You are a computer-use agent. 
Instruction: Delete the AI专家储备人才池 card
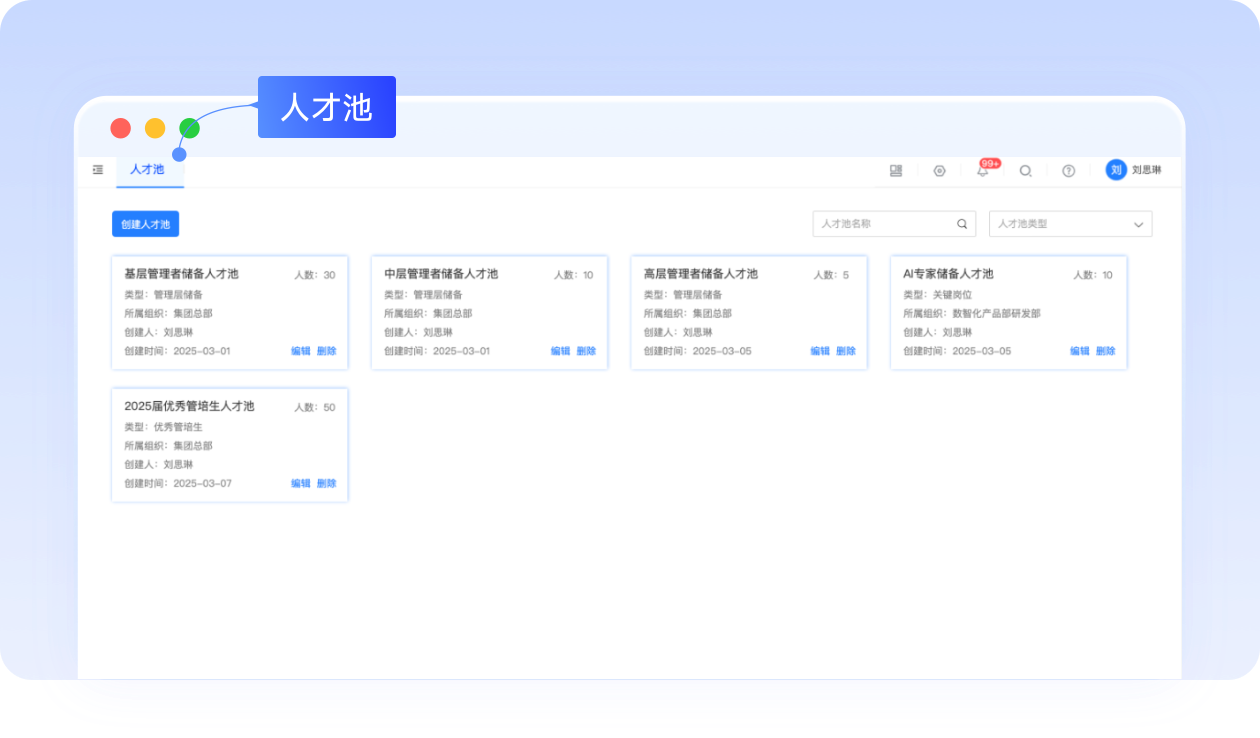pos(1105,351)
